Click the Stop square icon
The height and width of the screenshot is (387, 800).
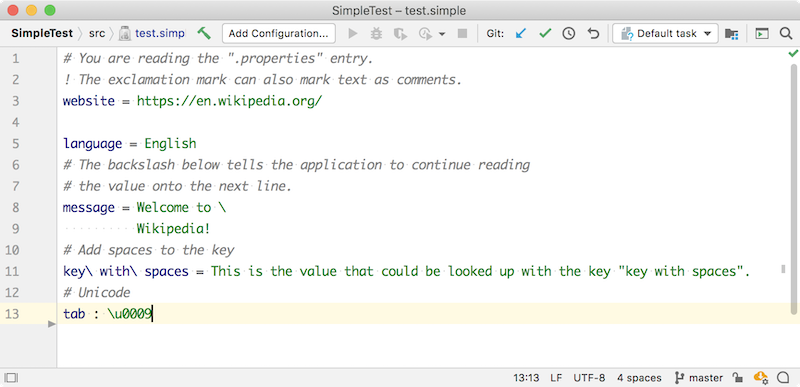(462, 34)
